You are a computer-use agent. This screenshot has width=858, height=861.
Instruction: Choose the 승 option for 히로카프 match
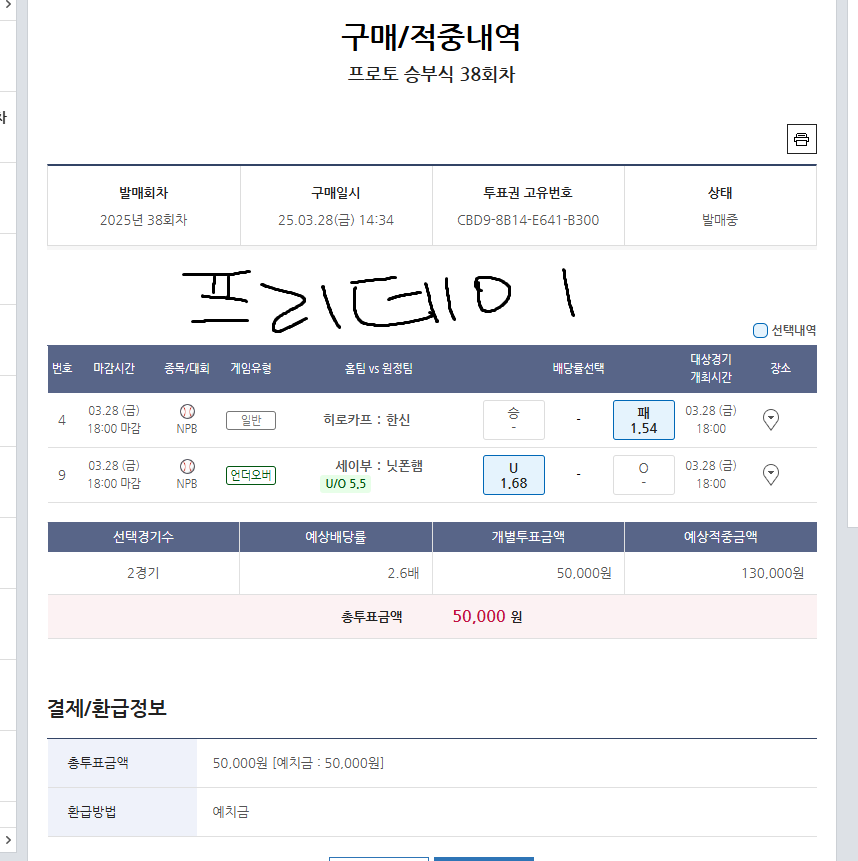click(x=514, y=420)
